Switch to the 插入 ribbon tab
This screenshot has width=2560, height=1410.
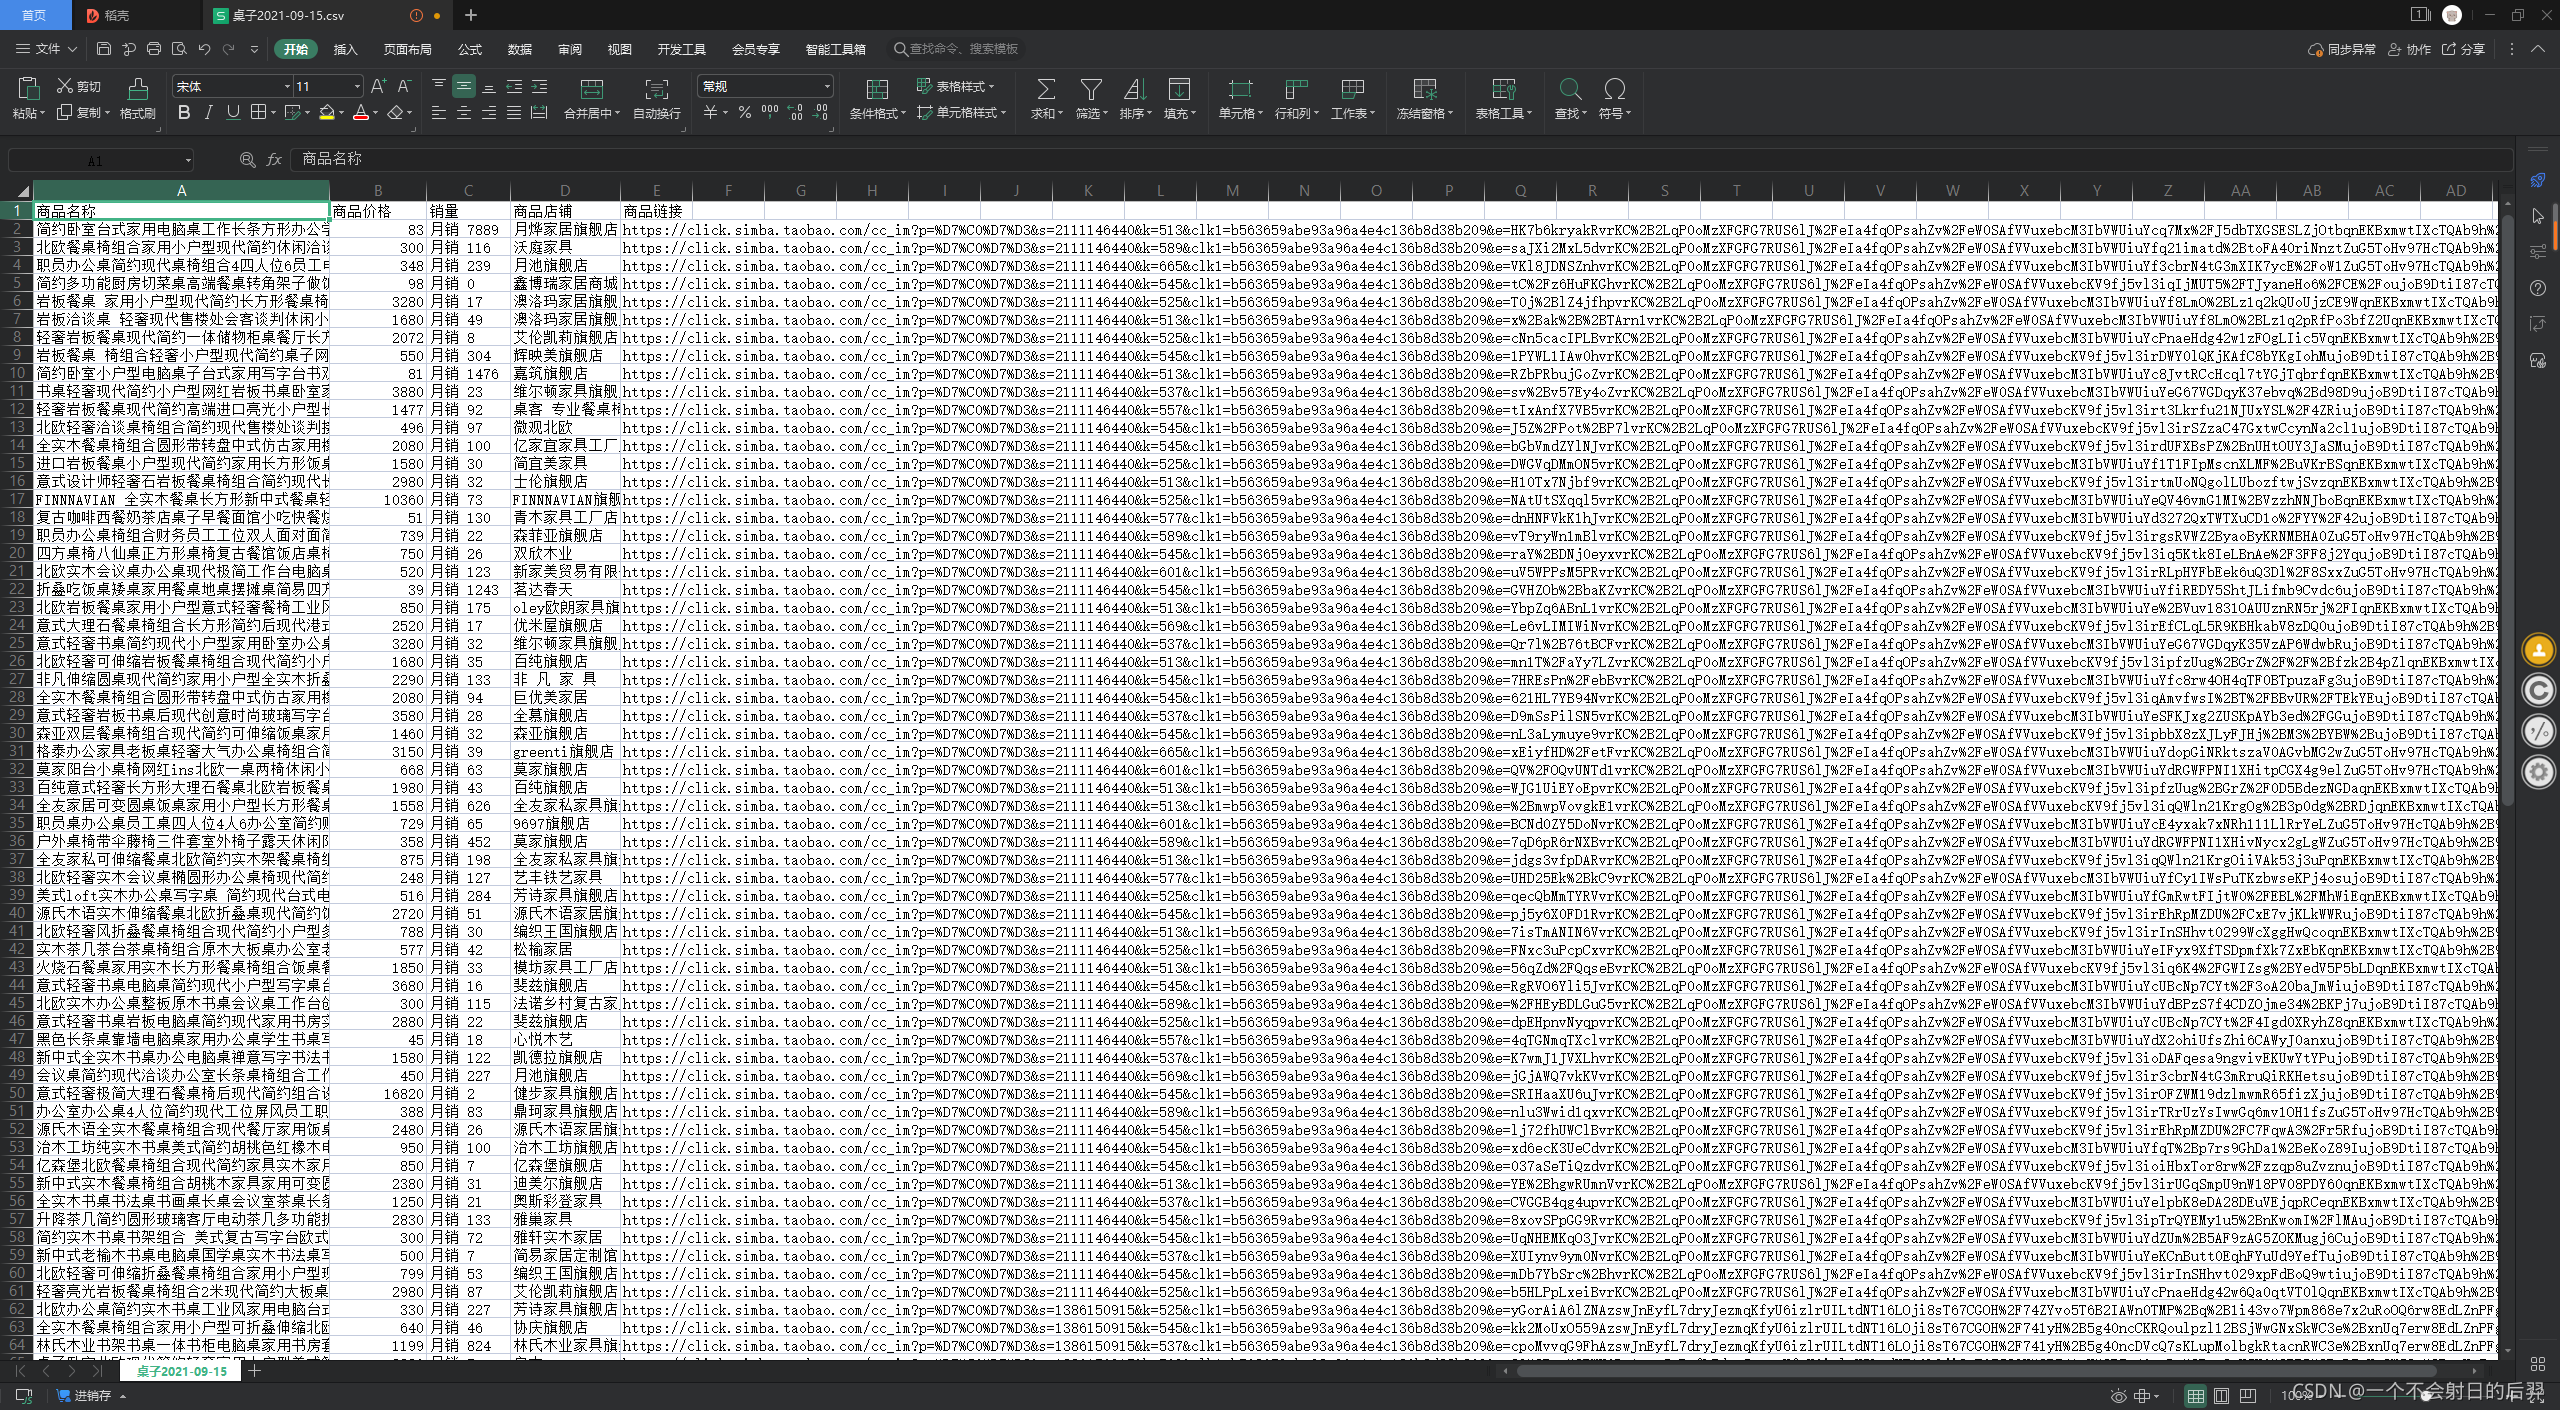coord(345,49)
